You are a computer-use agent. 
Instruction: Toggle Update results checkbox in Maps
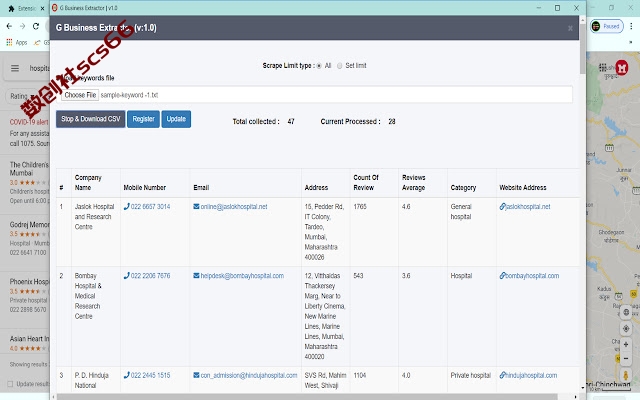pos(10,384)
